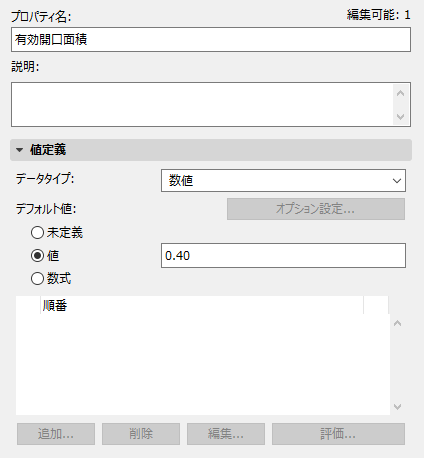Click the 値定義 section header
424x458 pixels.
click(x=211, y=150)
